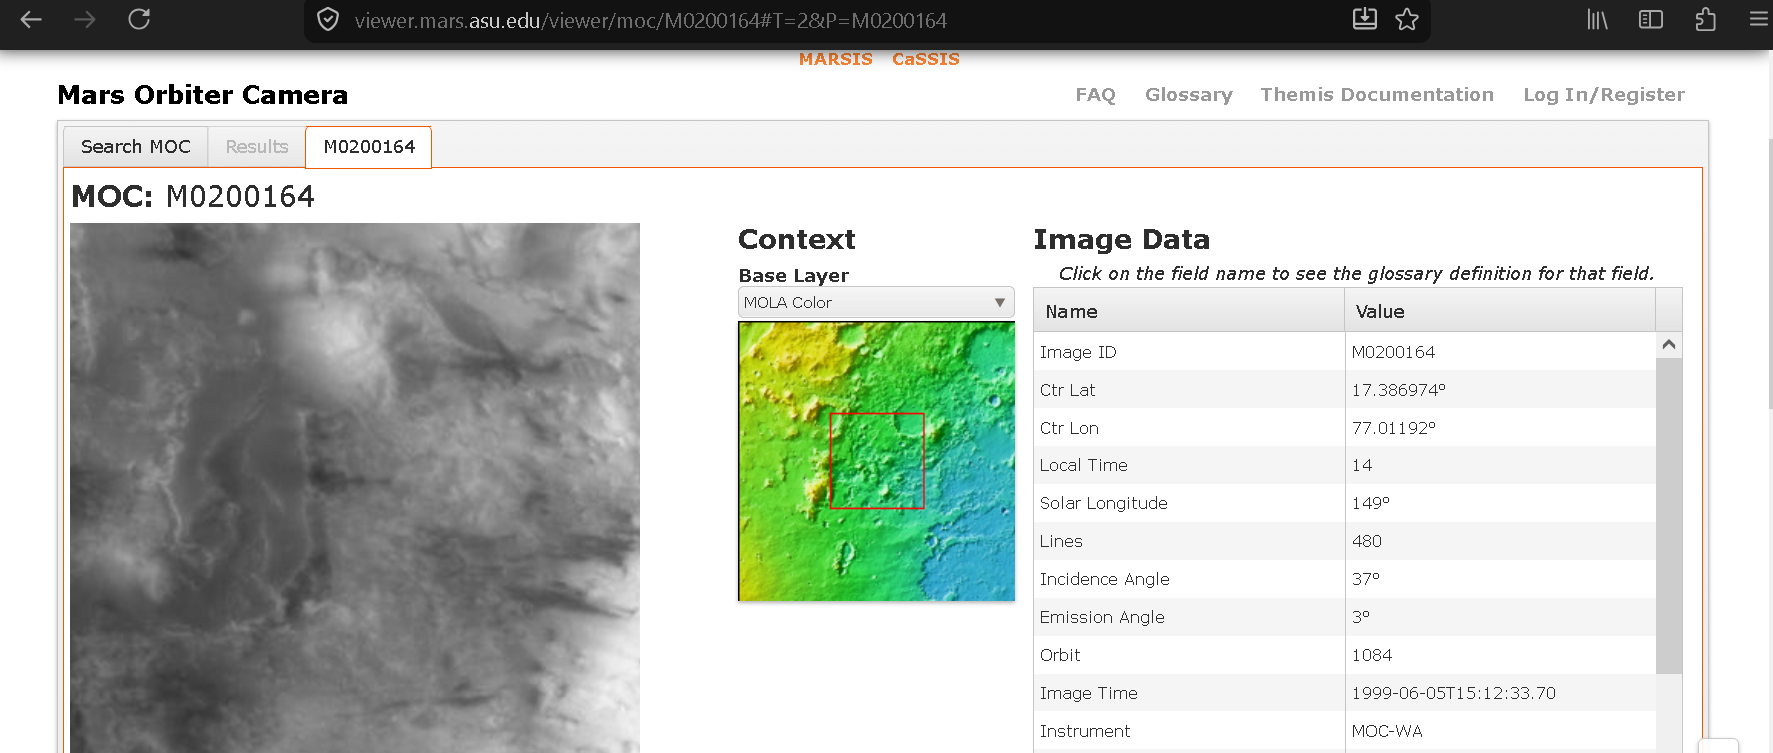Open the browser library icon
The width and height of the screenshot is (1773, 753).
click(x=1597, y=20)
